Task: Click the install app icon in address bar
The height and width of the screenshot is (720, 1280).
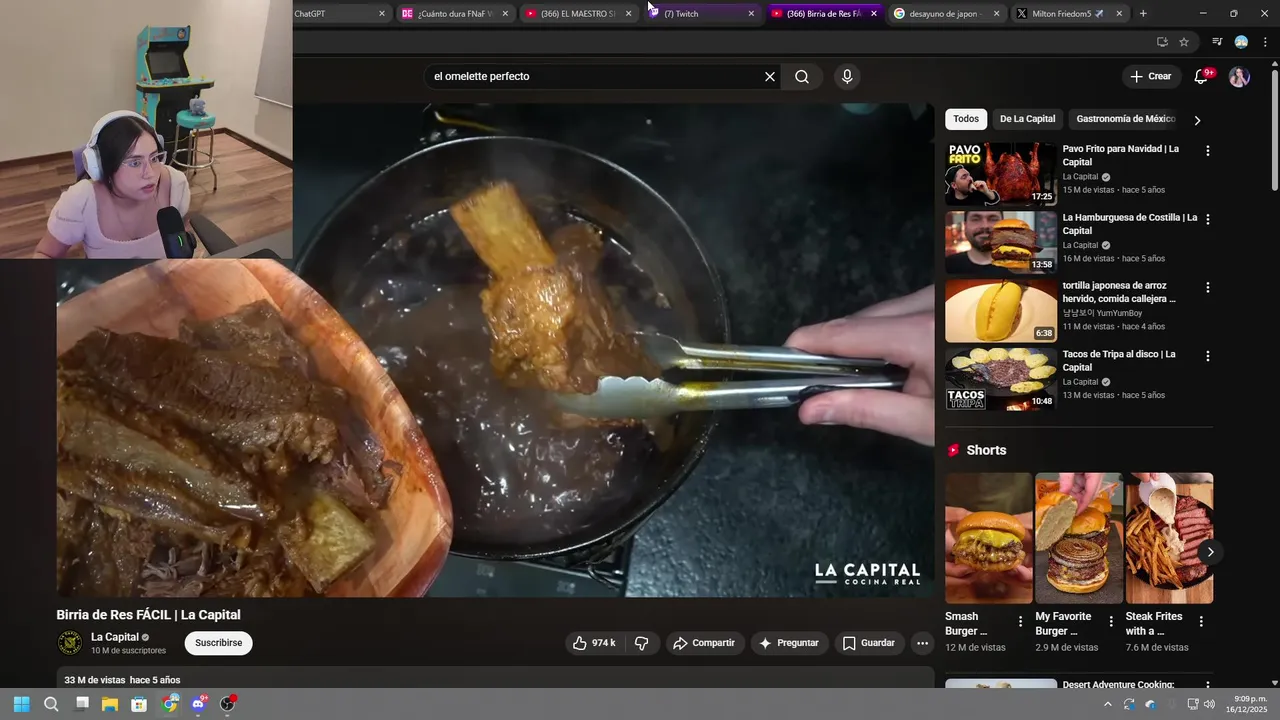Action: [1162, 42]
